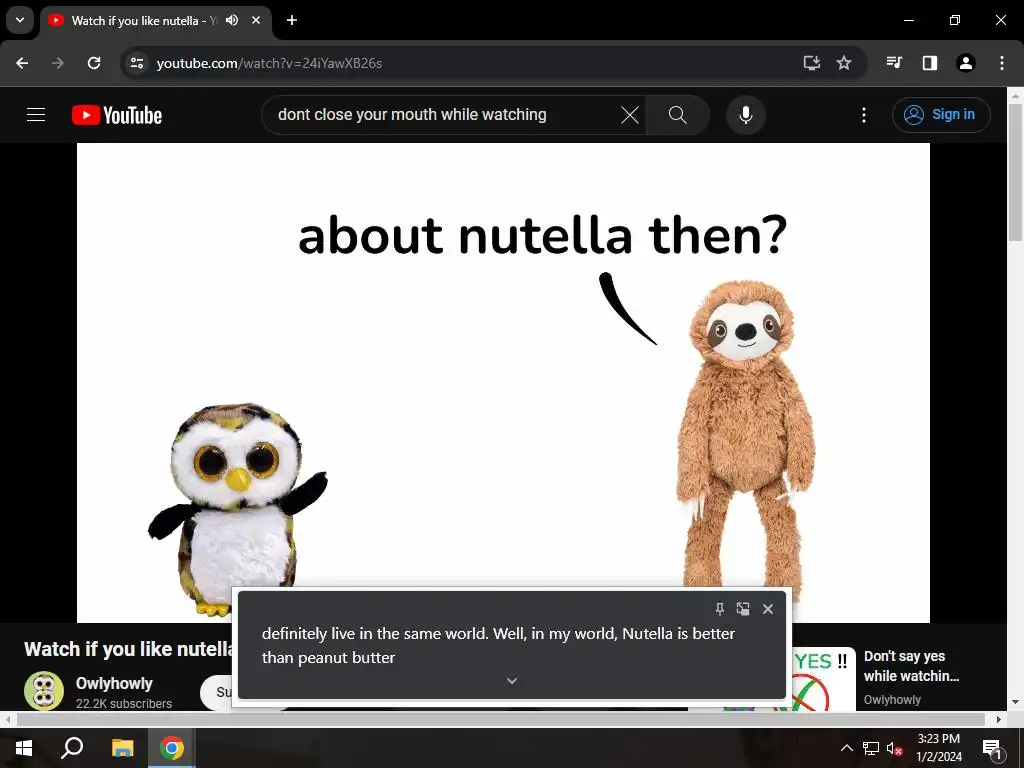This screenshot has width=1024, height=768.
Task: Submit search with magnifier button
Action: tap(678, 115)
